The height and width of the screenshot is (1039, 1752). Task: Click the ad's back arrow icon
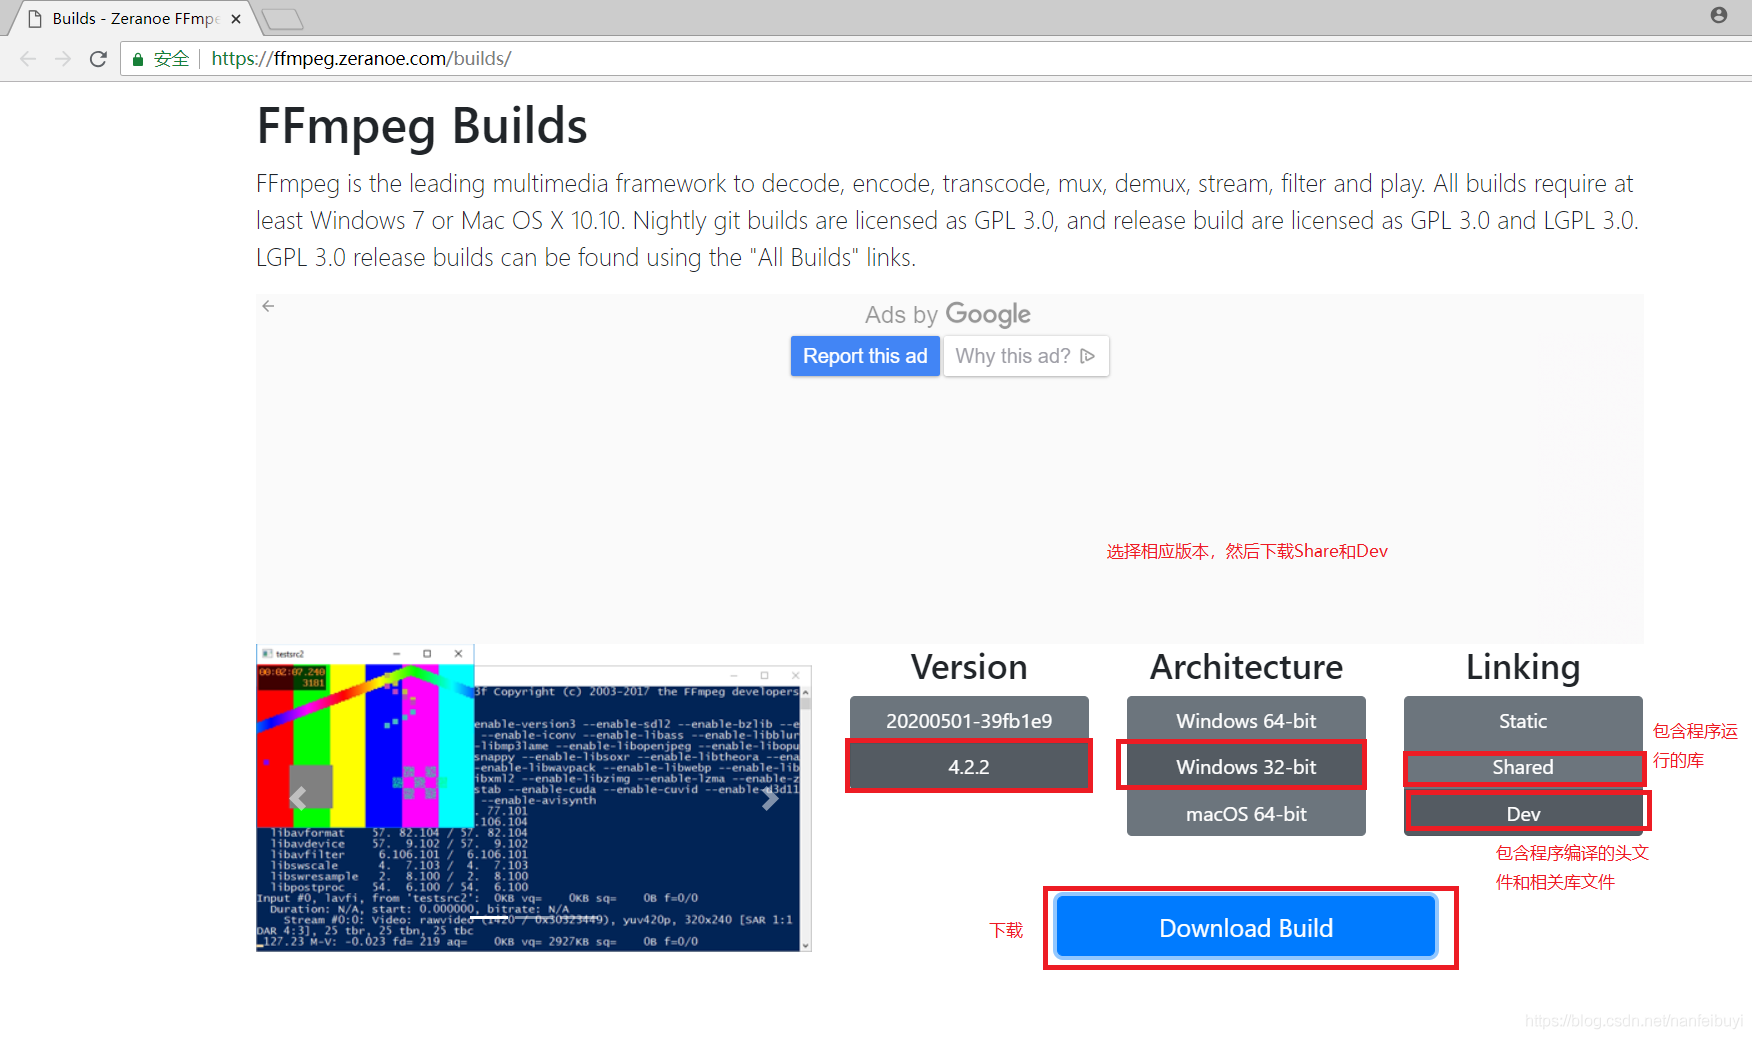point(268,306)
